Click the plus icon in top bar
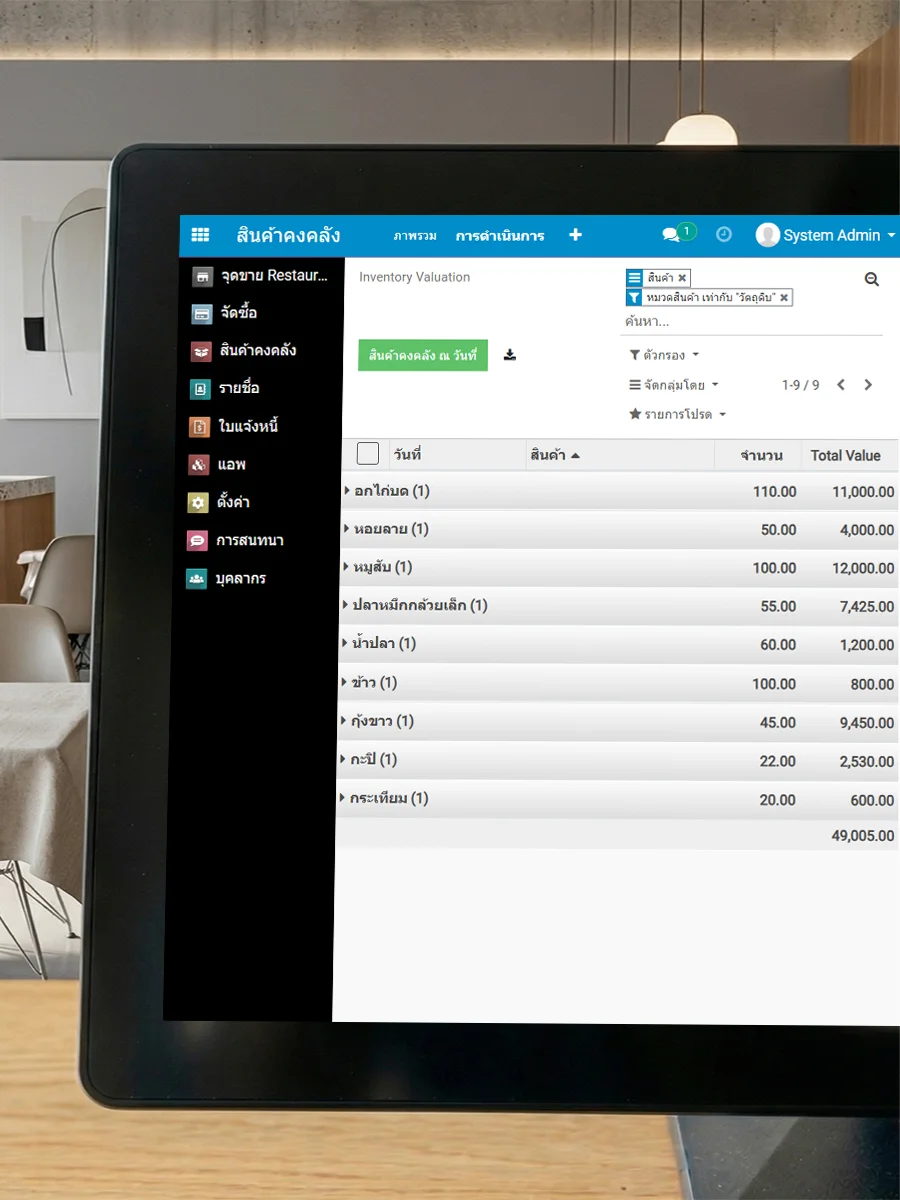 tap(575, 235)
